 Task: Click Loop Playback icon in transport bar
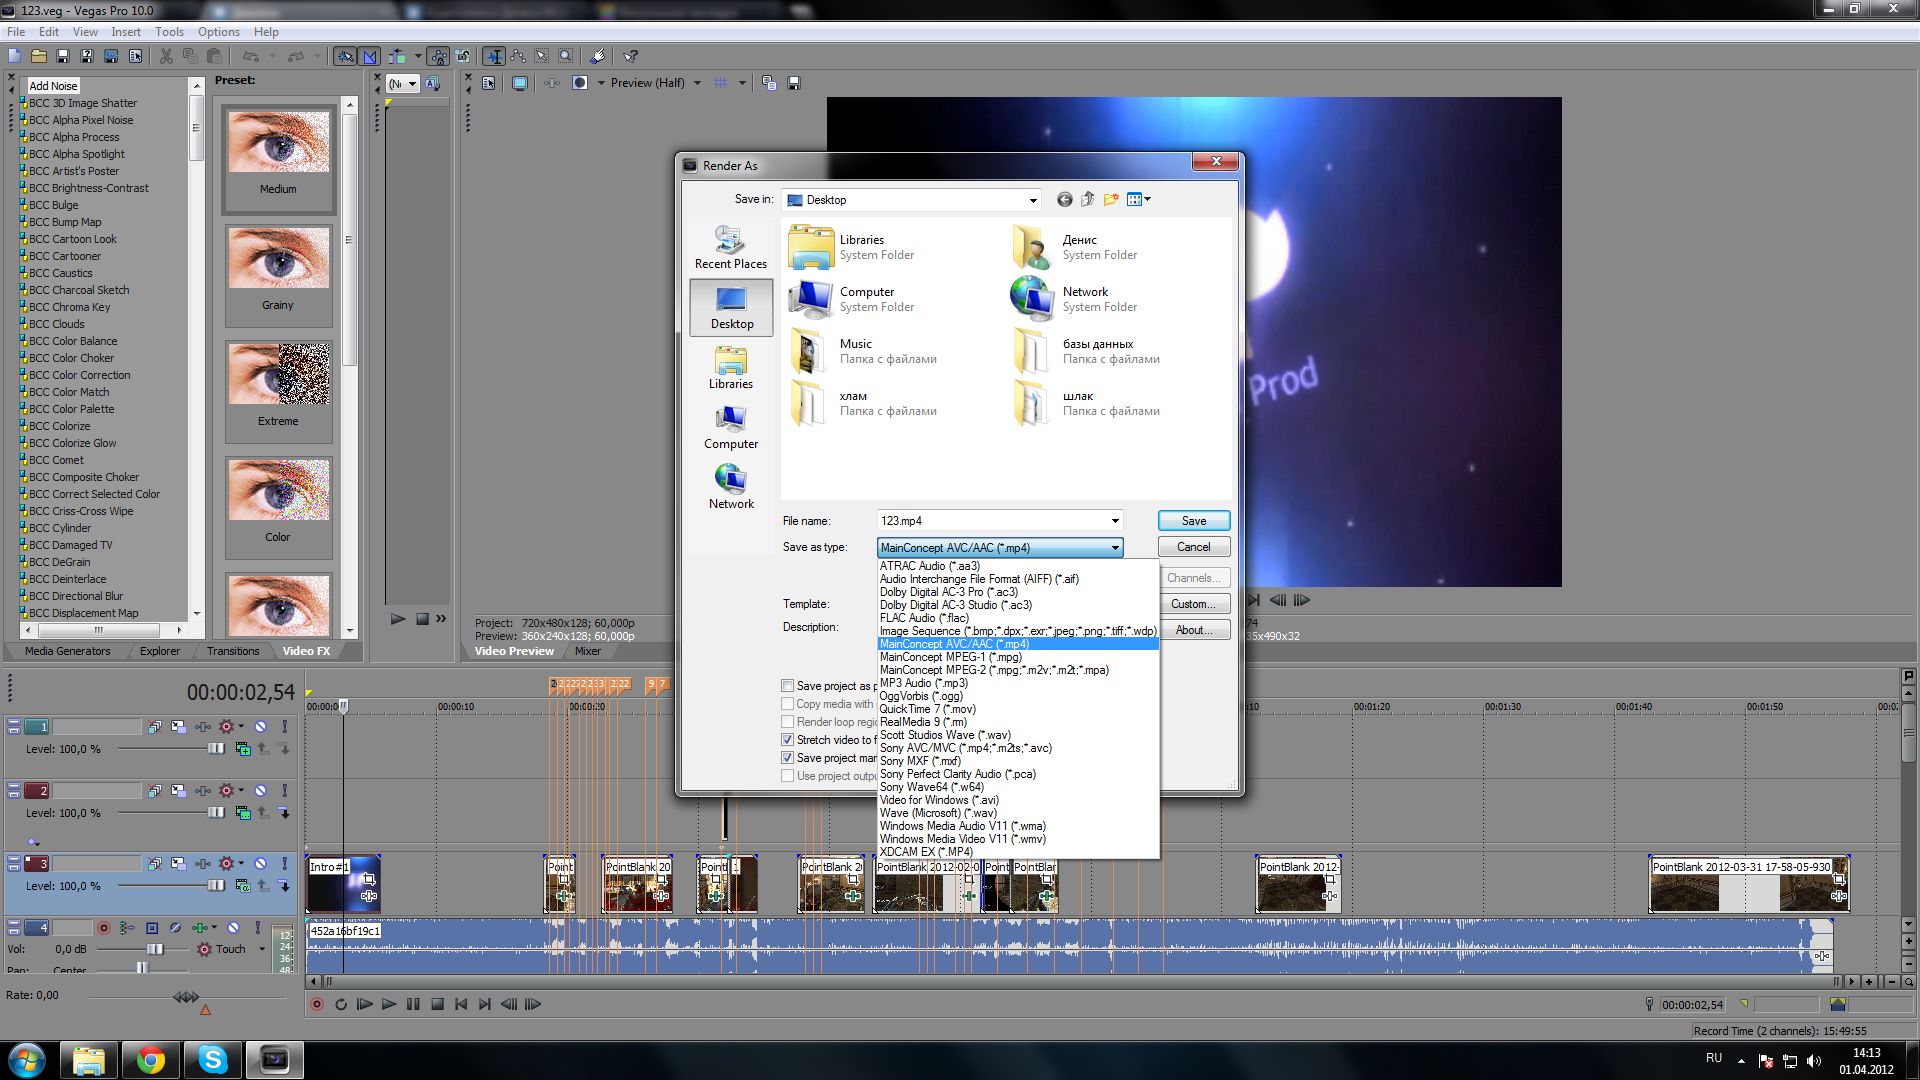click(x=341, y=1004)
